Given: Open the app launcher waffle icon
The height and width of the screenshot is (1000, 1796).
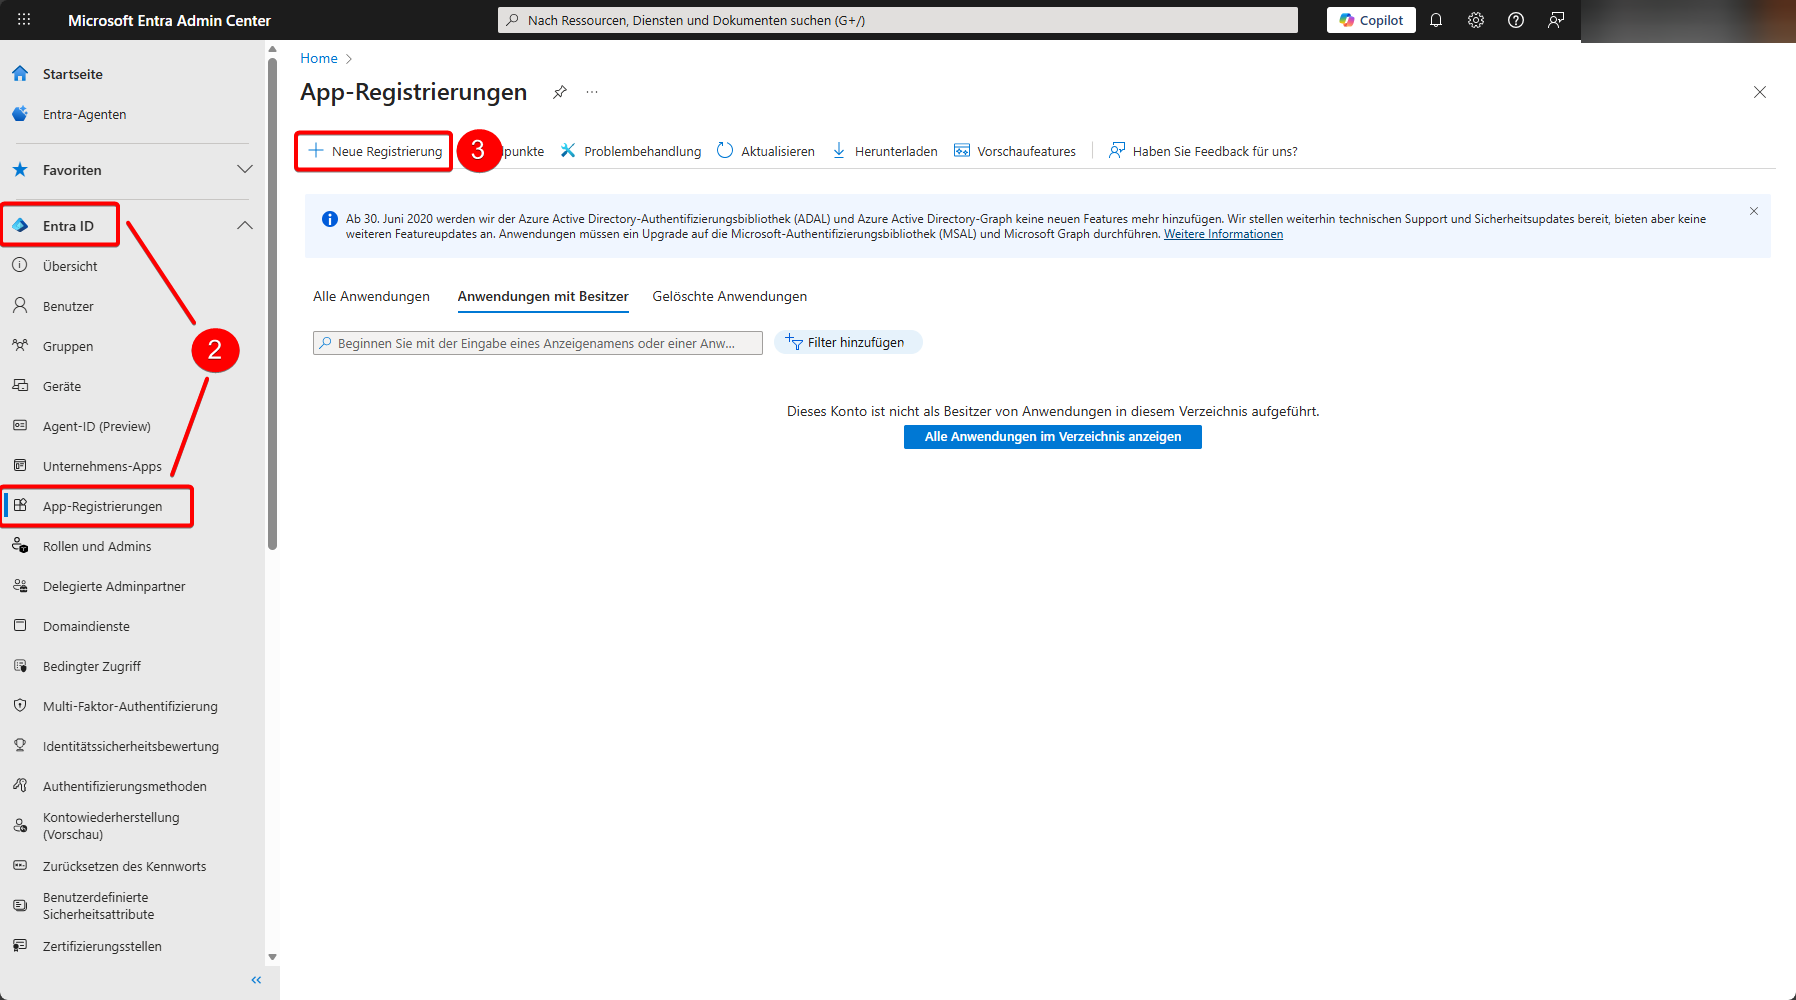Looking at the screenshot, I should point(24,20).
